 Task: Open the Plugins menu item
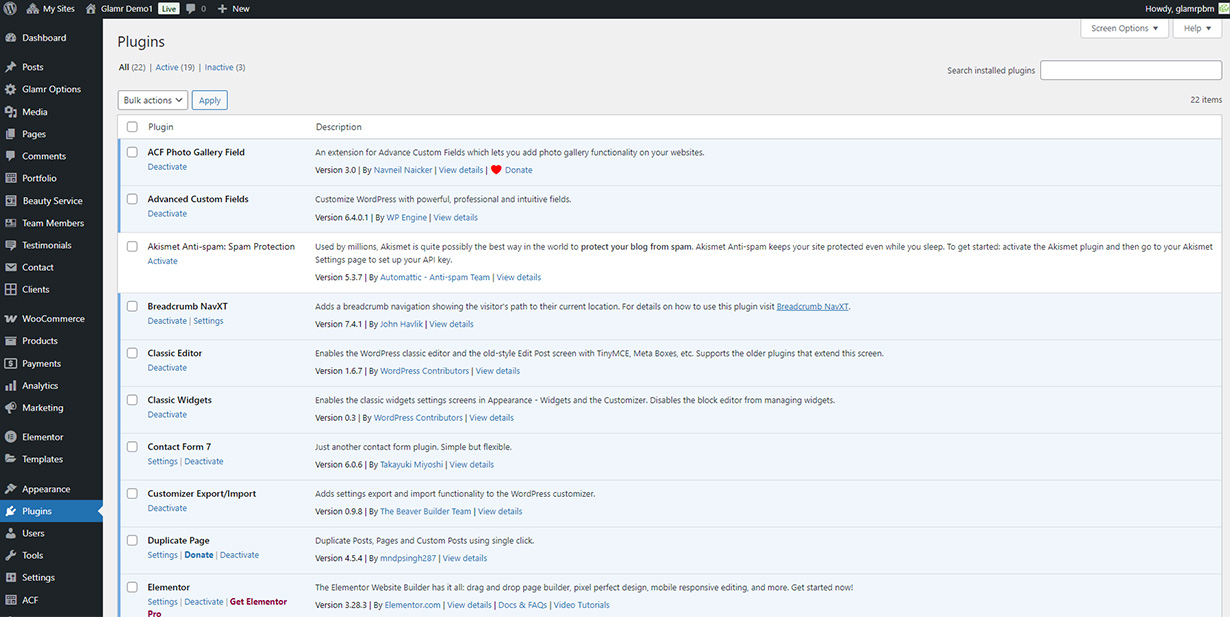coord(51,511)
